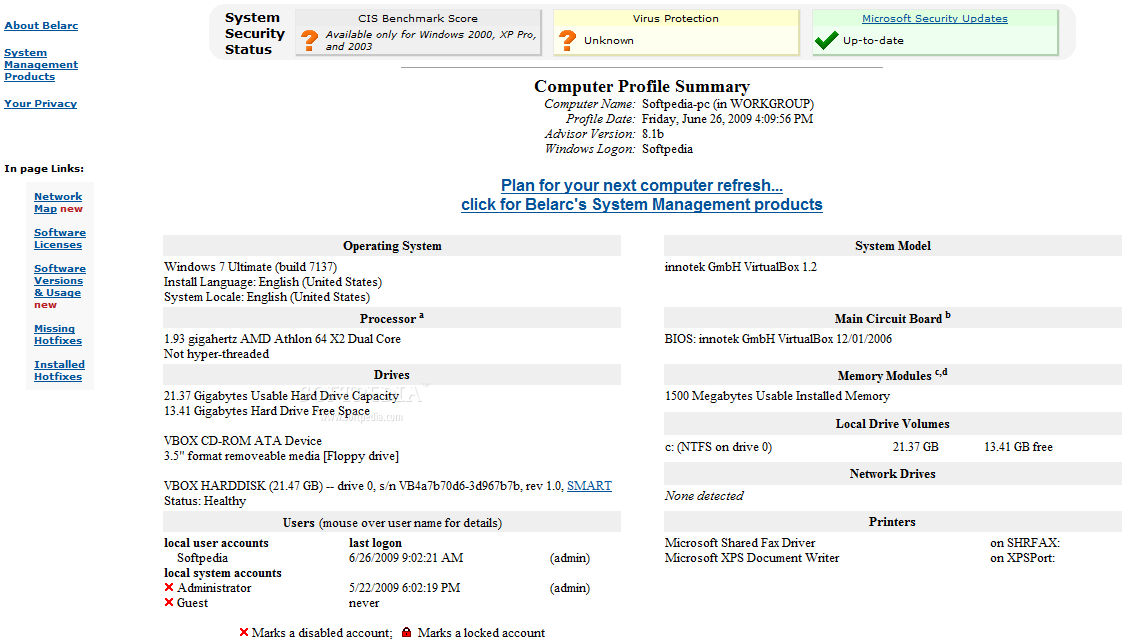Click red X icon beside Guest account
Screen dimensions: 1122x642
point(169,603)
